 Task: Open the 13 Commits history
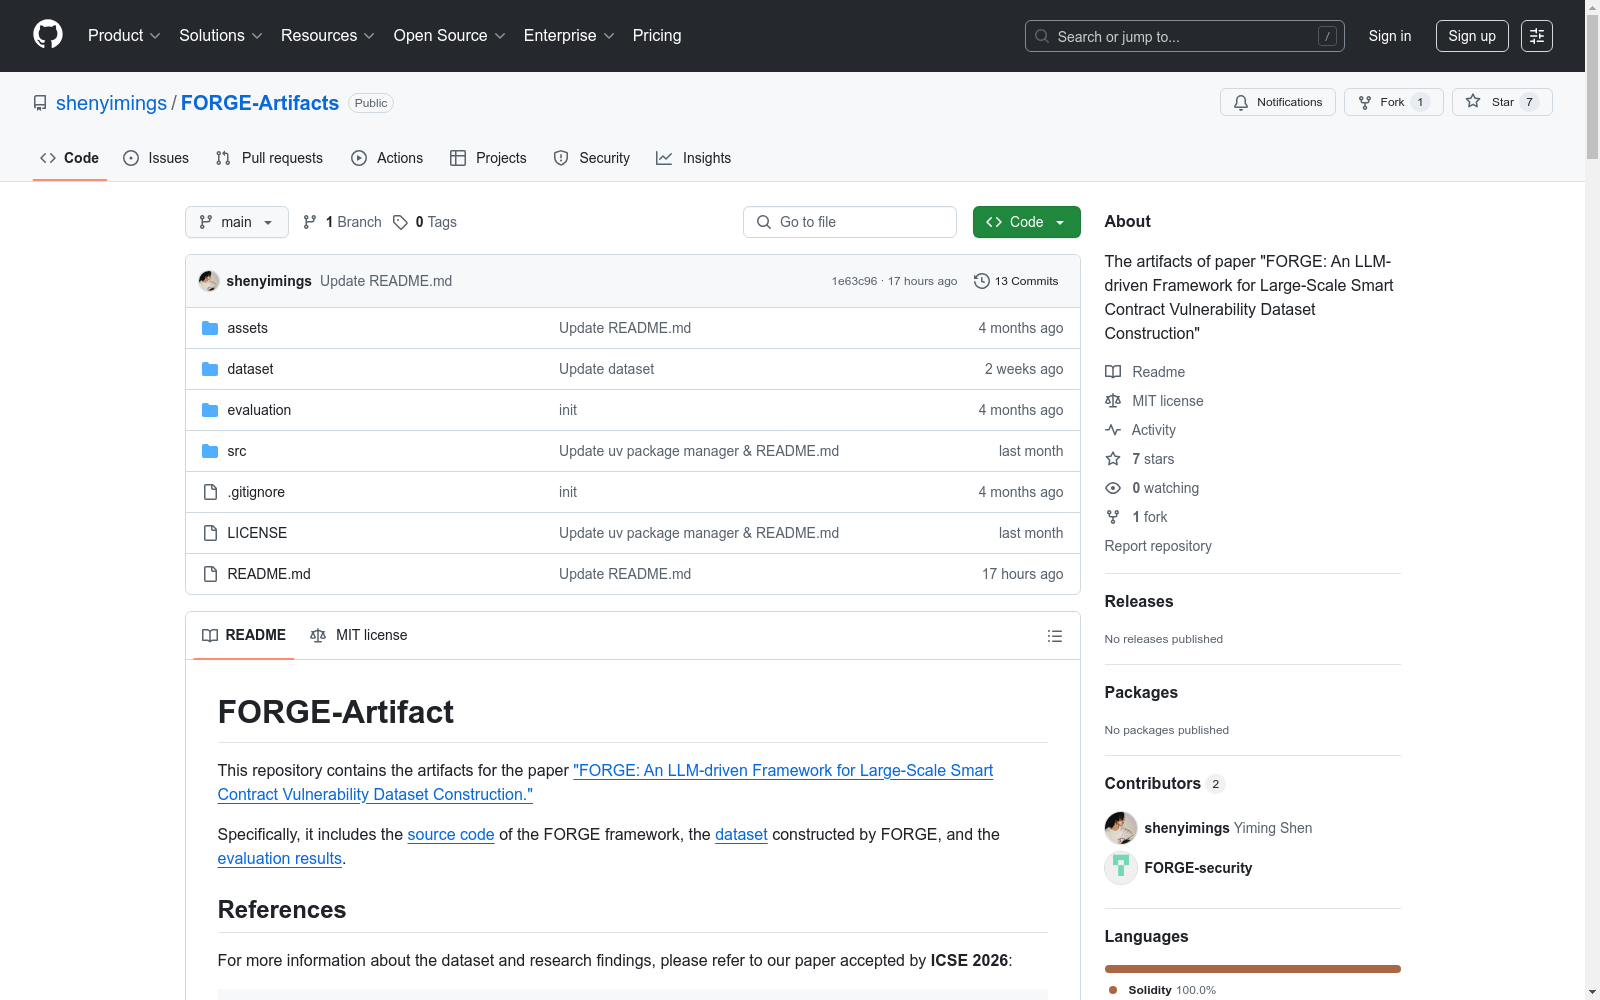(1016, 281)
